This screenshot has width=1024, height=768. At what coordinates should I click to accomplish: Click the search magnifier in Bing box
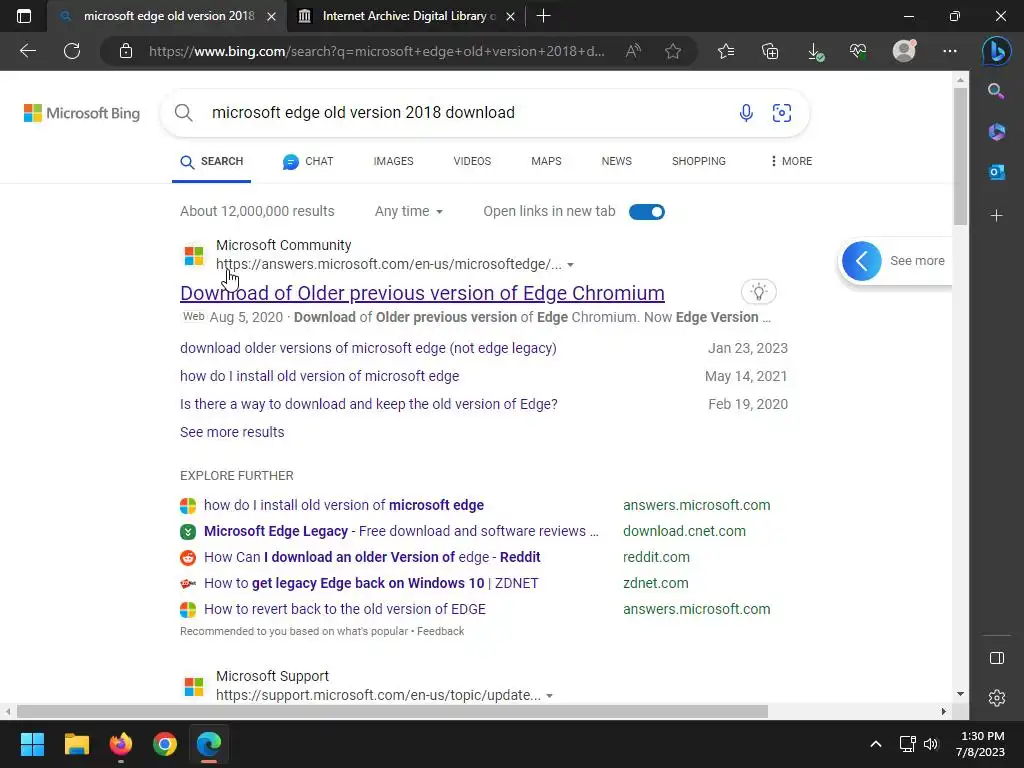184,113
